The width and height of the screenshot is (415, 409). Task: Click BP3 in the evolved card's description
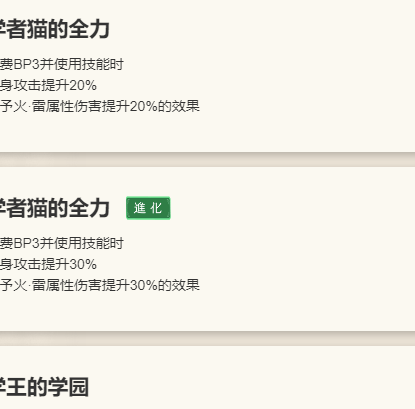26,243
